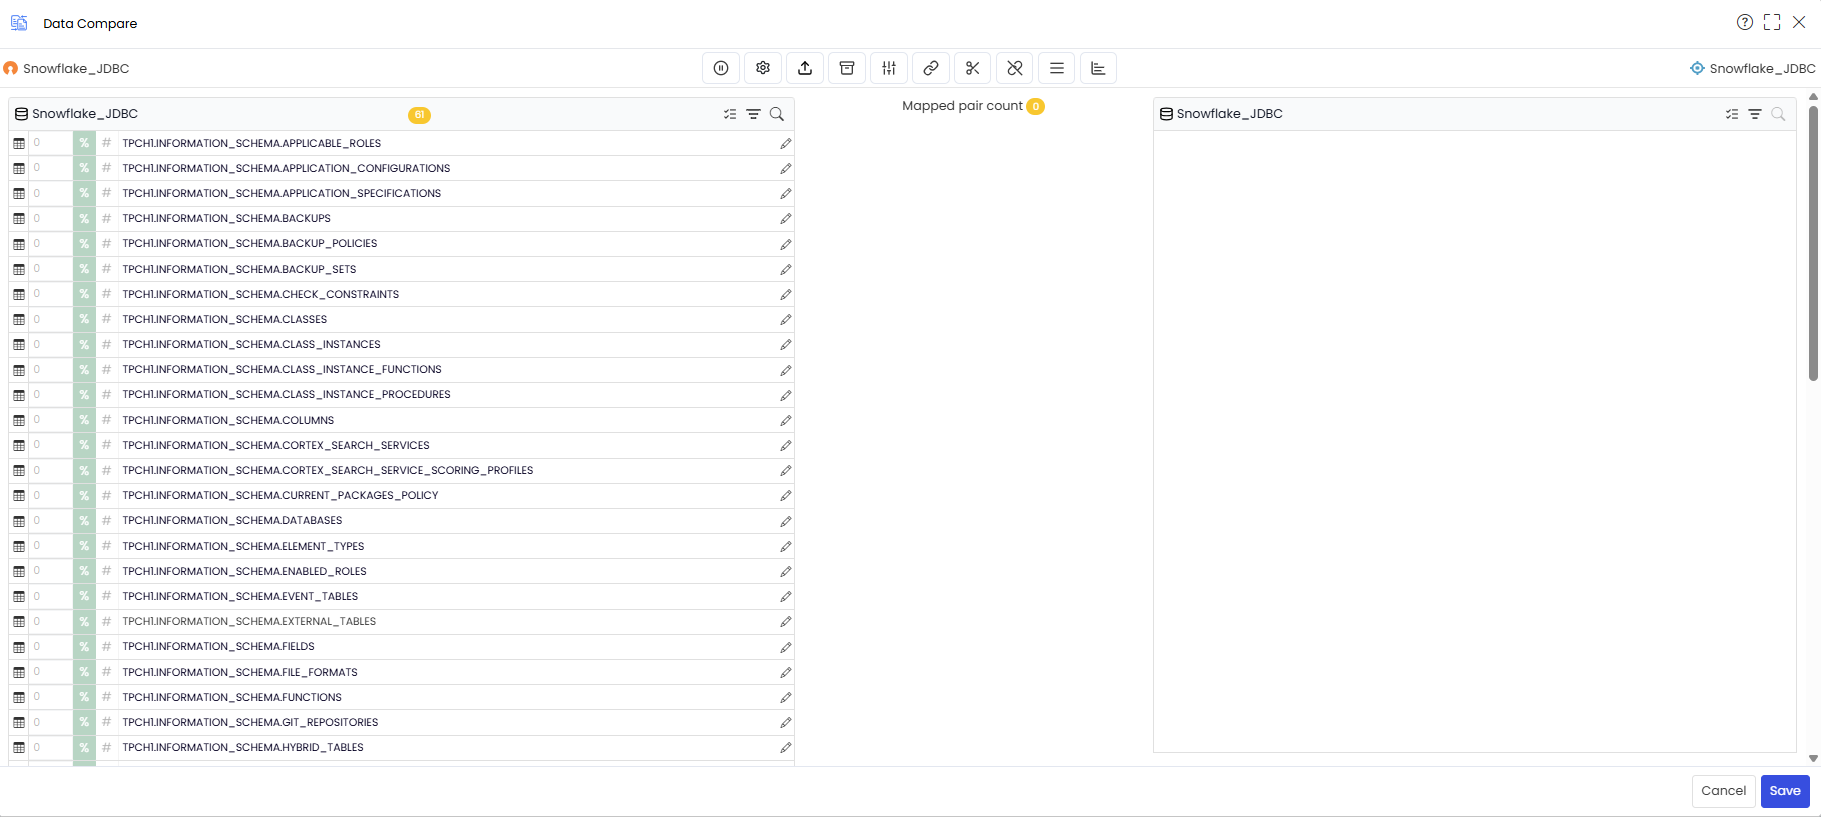The height and width of the screenshot is (817, 1821).
Task: Click the number field on the APPLICABLE_ROLES row
Action: click(x=50, y=143)
